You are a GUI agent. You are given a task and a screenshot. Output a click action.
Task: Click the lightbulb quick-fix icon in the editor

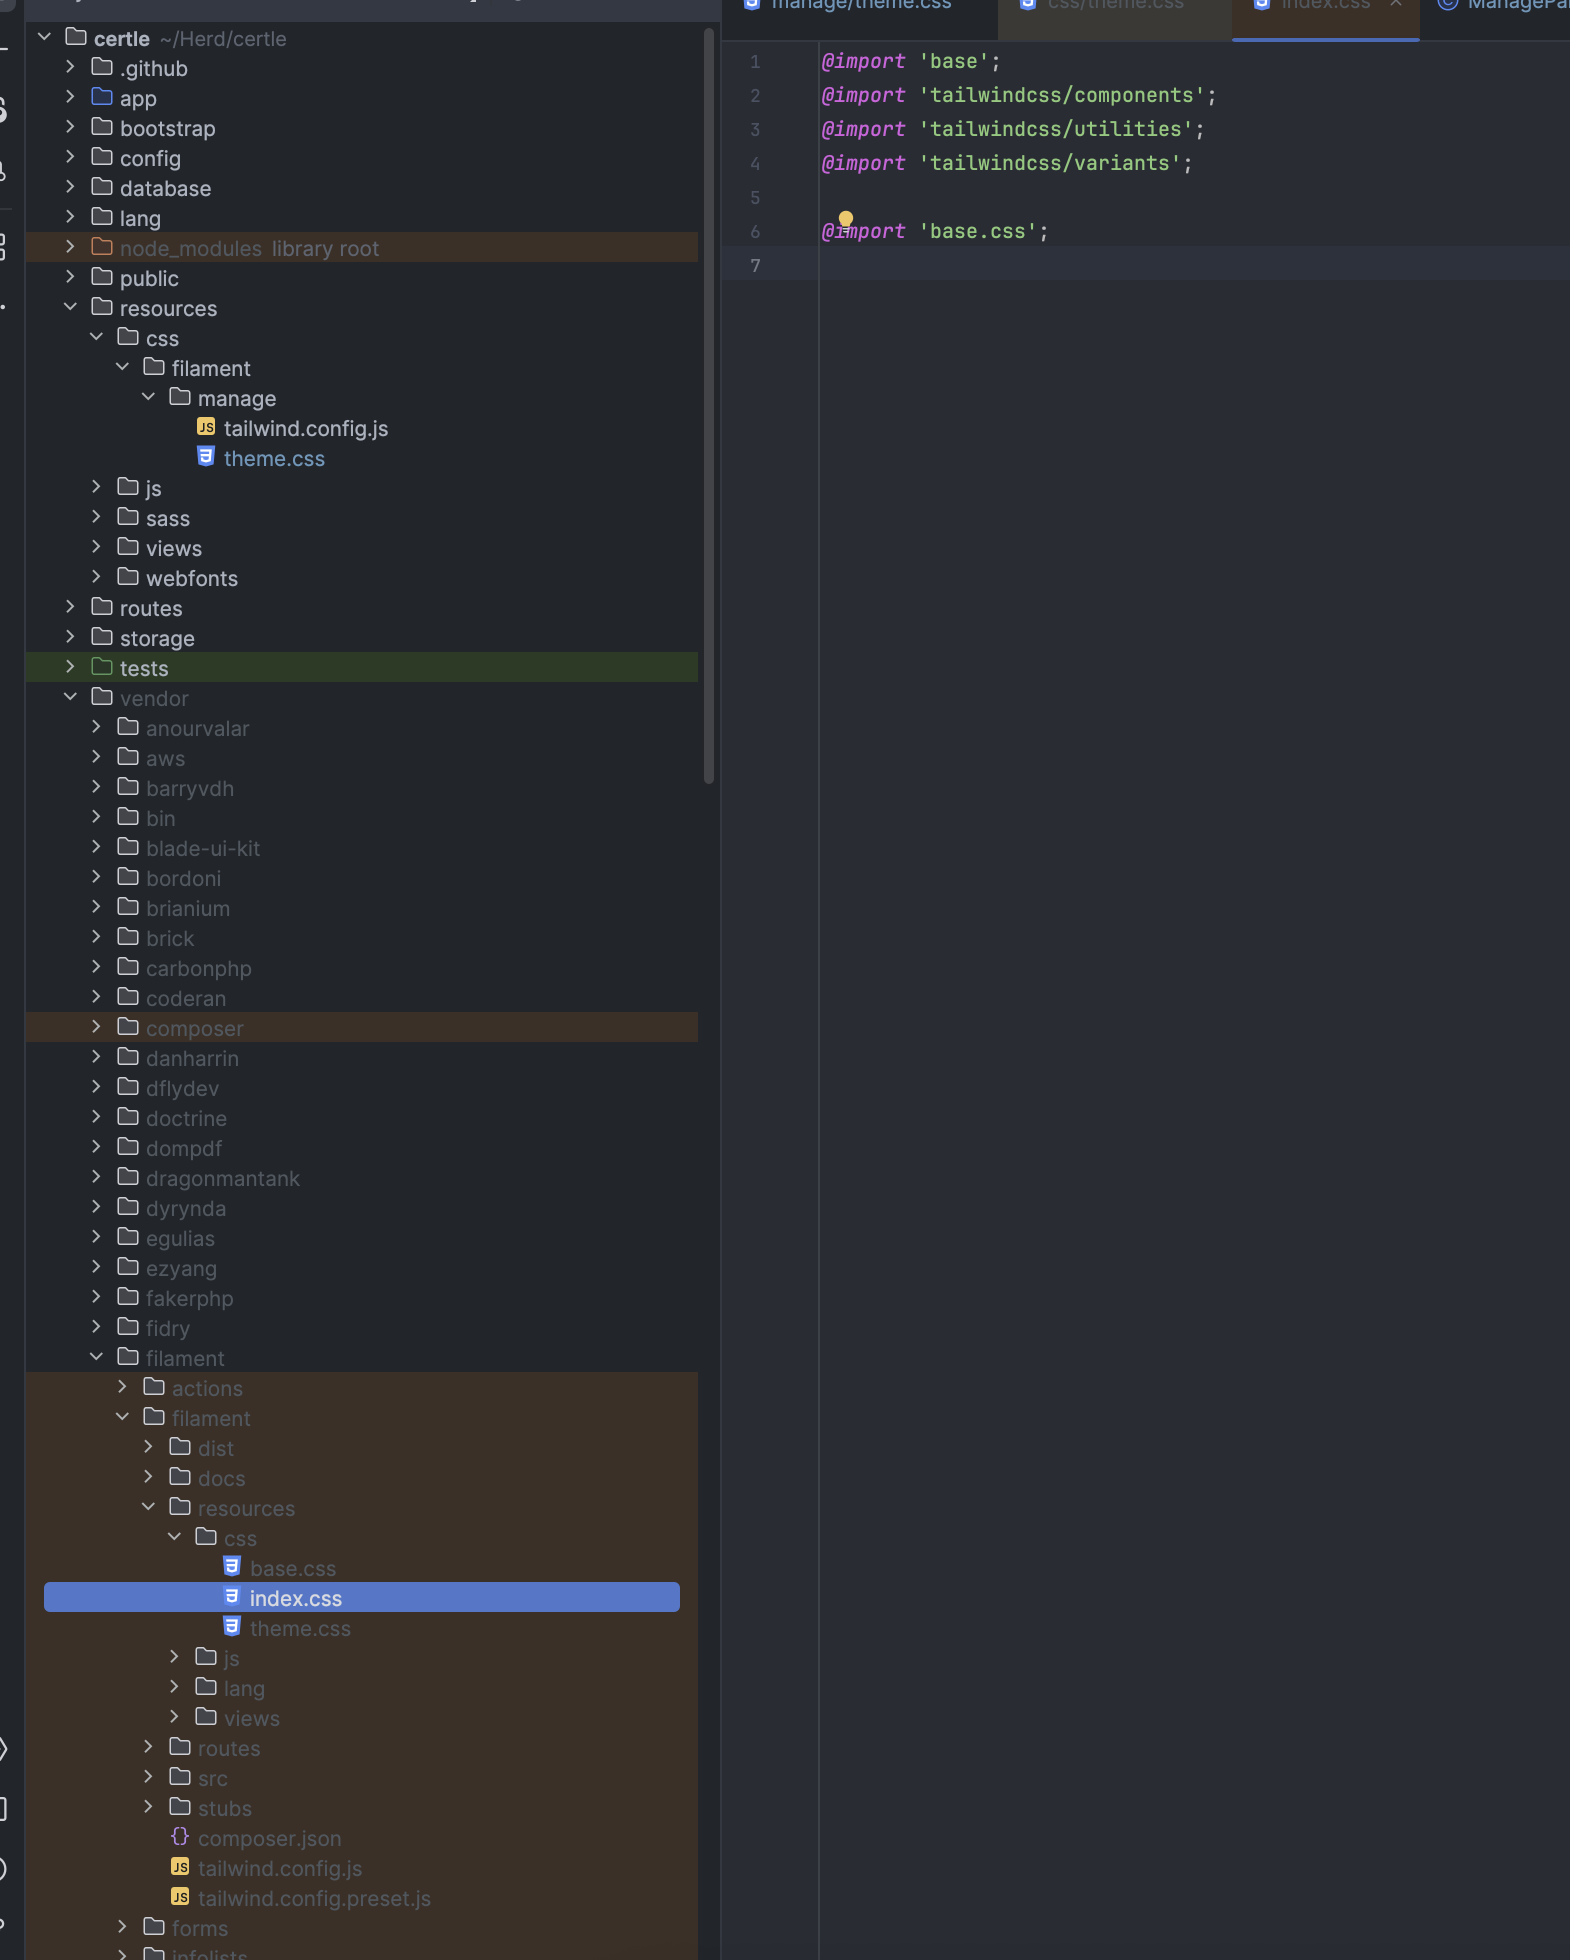(x=846, y=219)
